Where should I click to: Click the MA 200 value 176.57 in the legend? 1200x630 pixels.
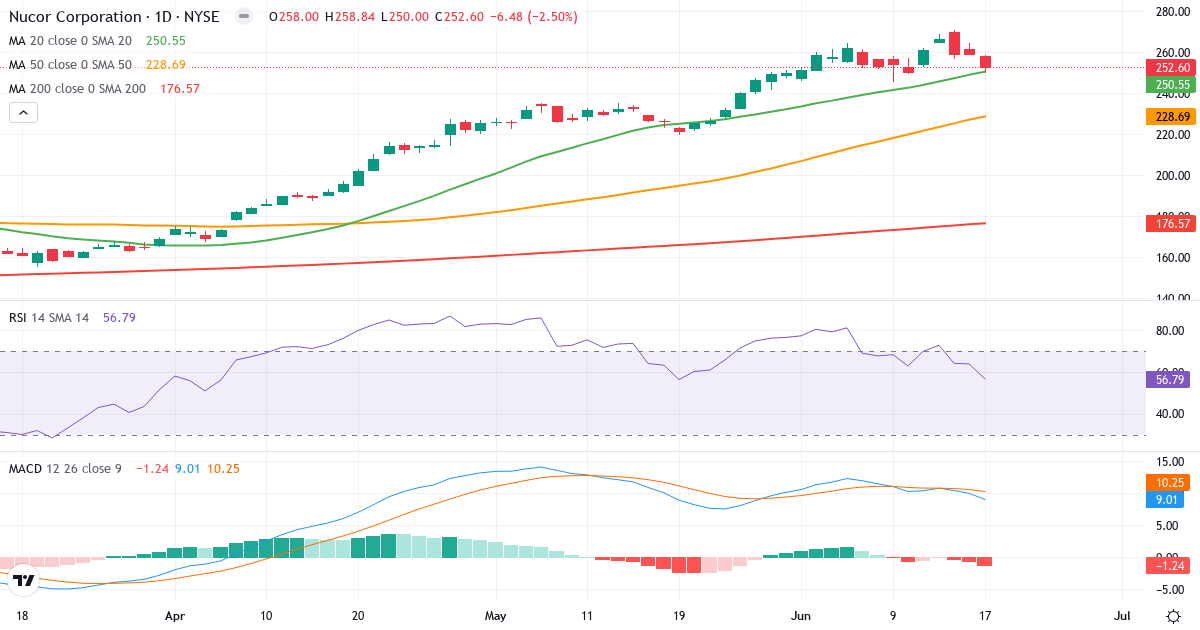pyautogui.click(x=180, y=89)
